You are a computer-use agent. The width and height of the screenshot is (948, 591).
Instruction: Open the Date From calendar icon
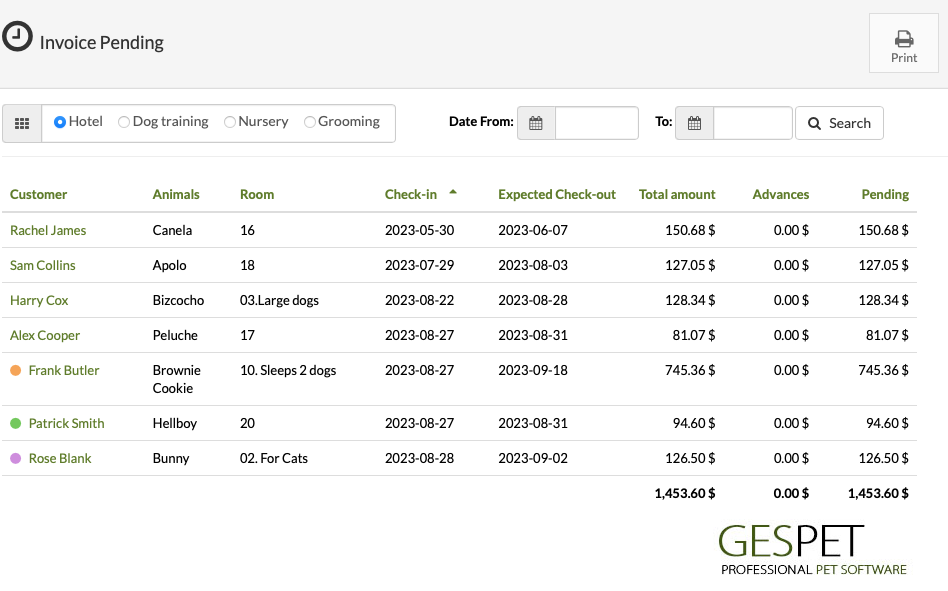pyautogui.click(x=536, y=123)
